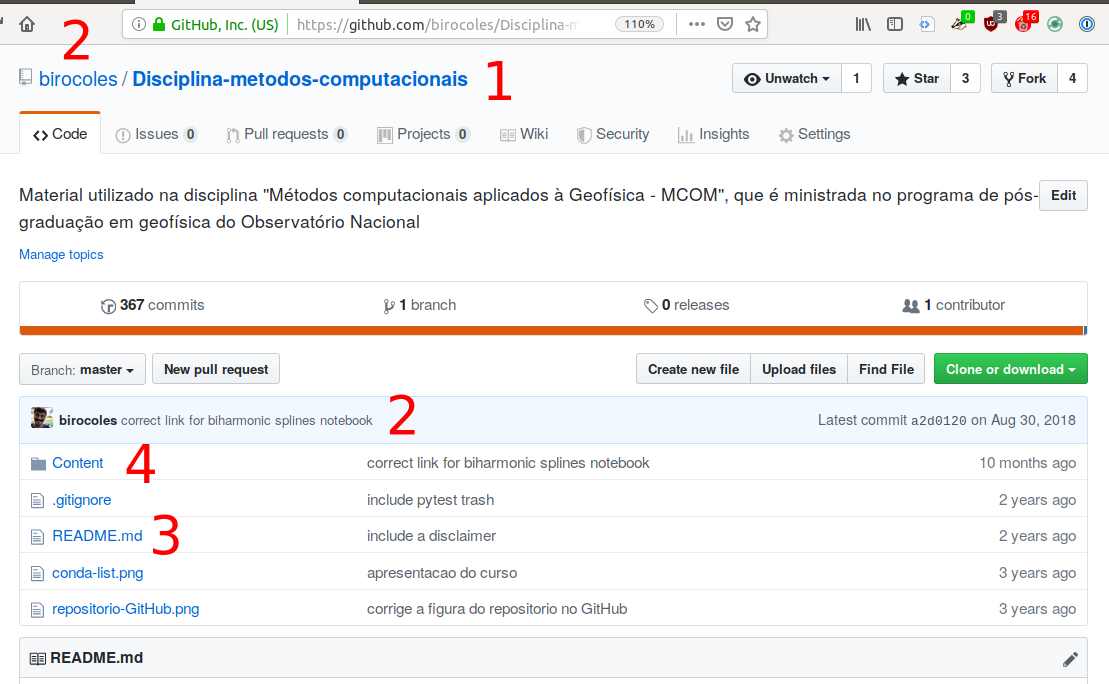The image size is (1109, 684).
Task: View the 4 forks count
Action: 1073,79
